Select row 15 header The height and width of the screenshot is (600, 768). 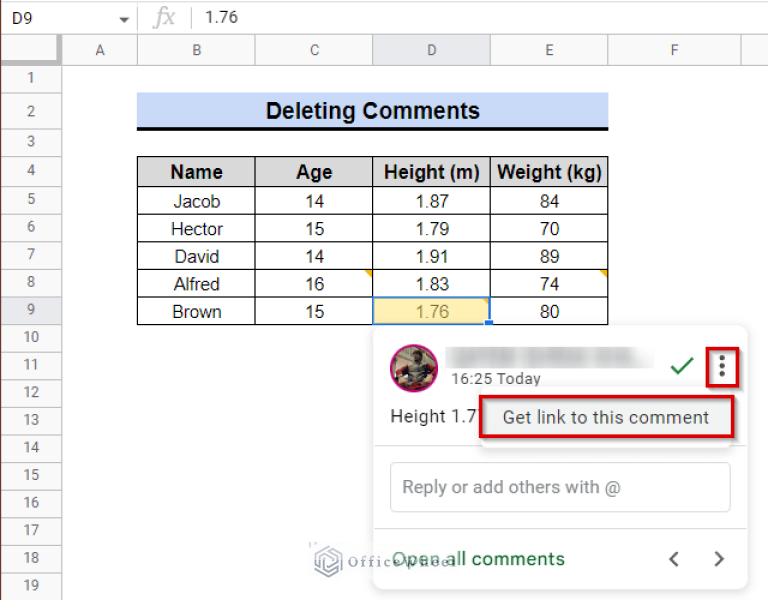(x=31, y=475)
